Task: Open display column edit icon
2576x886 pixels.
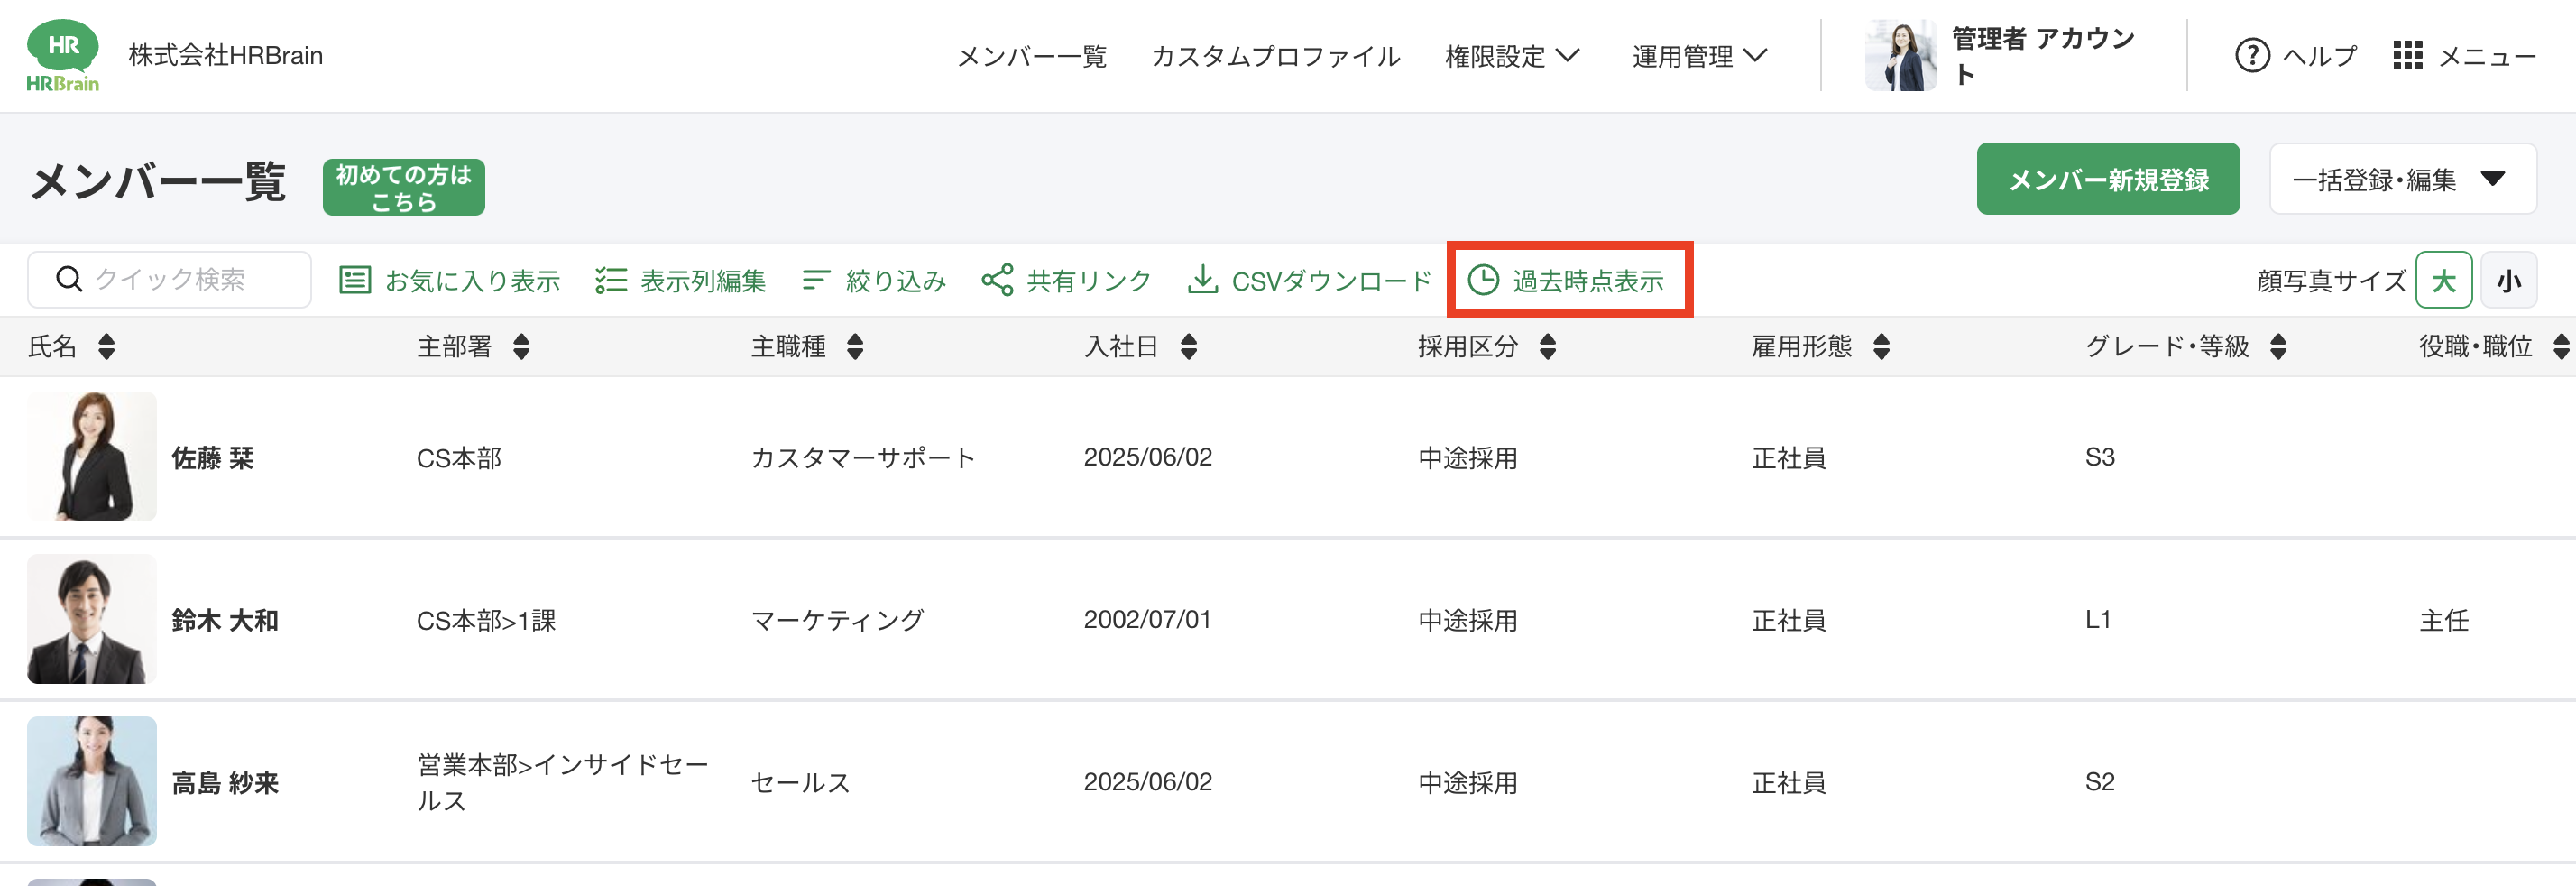Action: pos(610,280)
